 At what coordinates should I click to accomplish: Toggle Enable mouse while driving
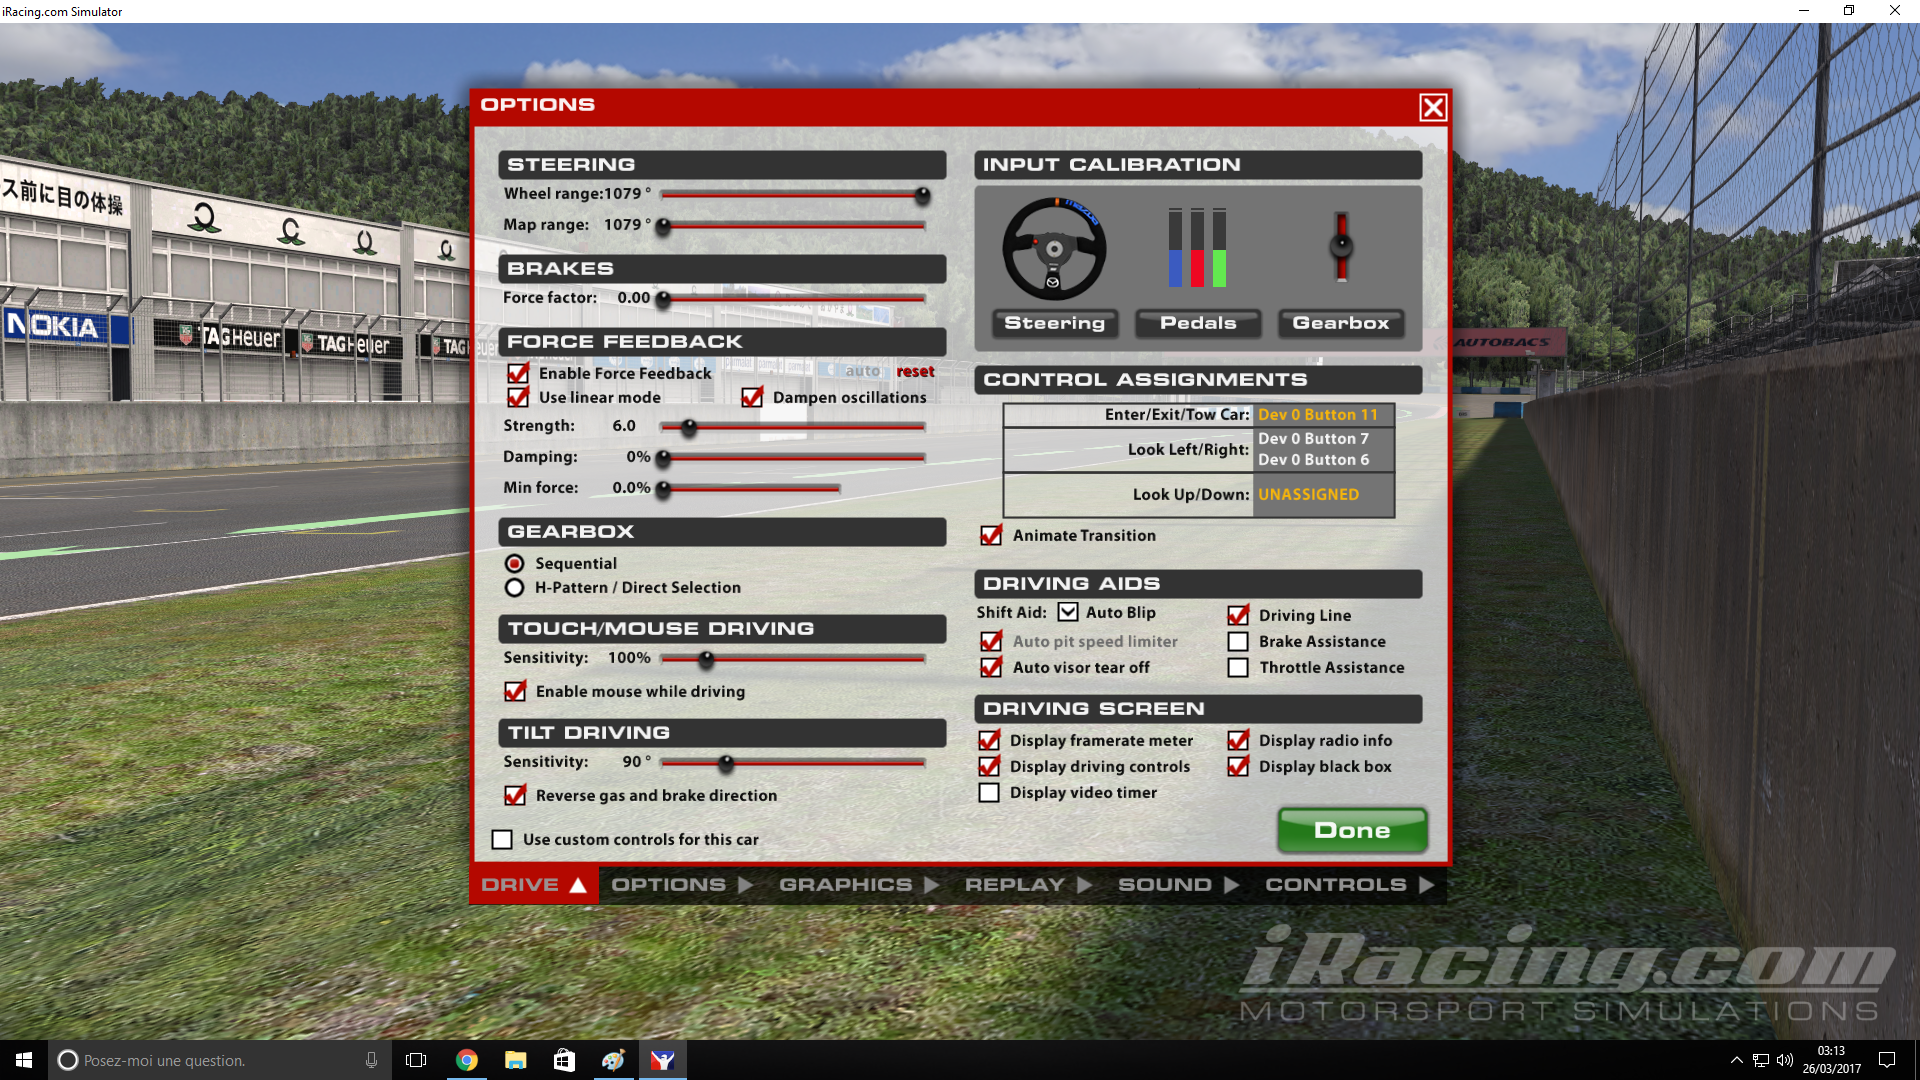click(x=515, y=691)
